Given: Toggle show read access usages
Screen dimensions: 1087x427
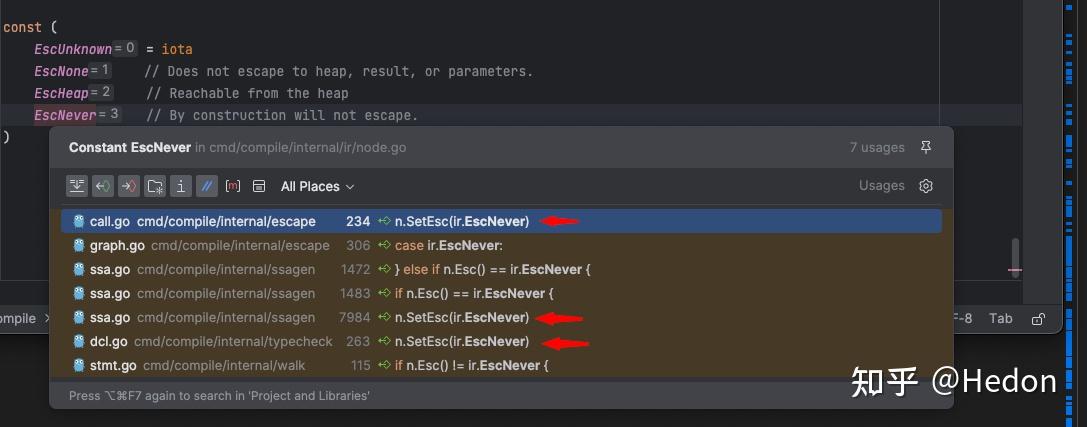Looking at the screenshot, I should [x=103, y=186].
